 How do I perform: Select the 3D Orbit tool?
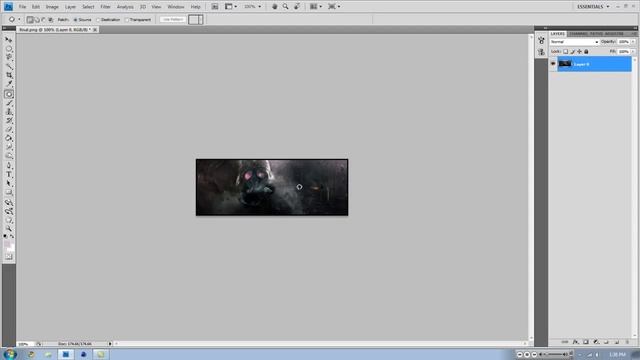(9, 211)
